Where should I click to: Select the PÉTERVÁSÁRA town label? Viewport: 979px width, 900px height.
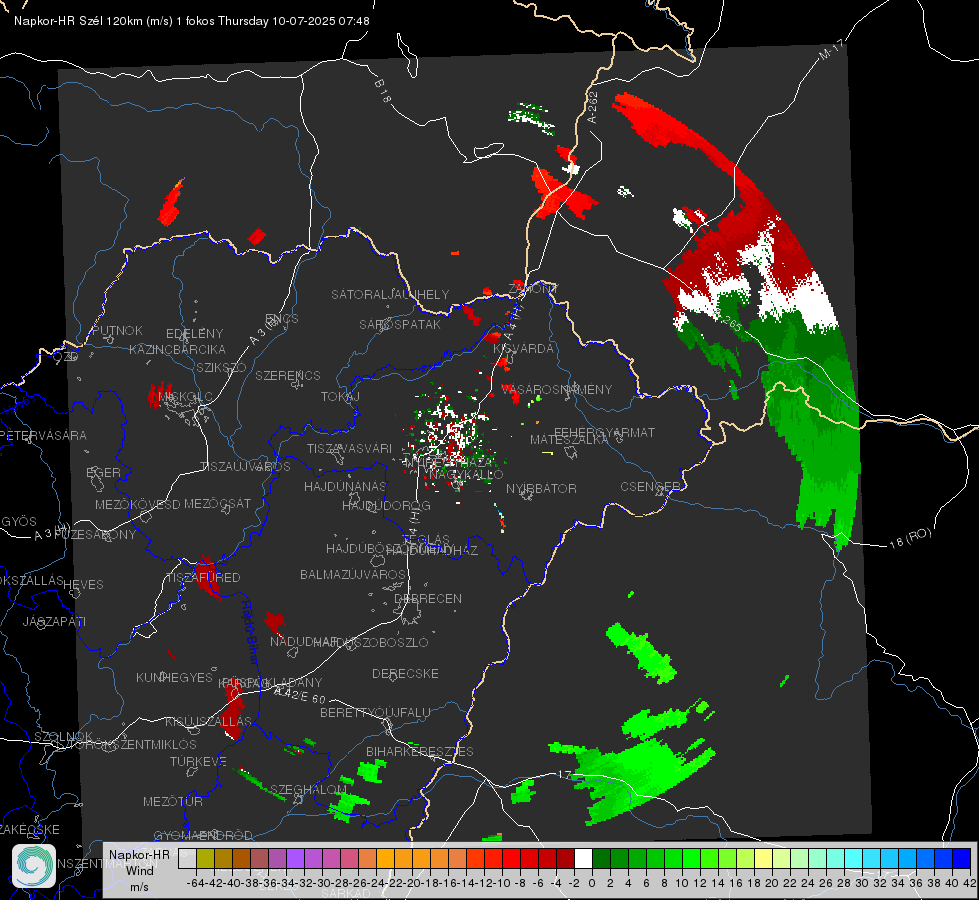[x=43, y=435]
